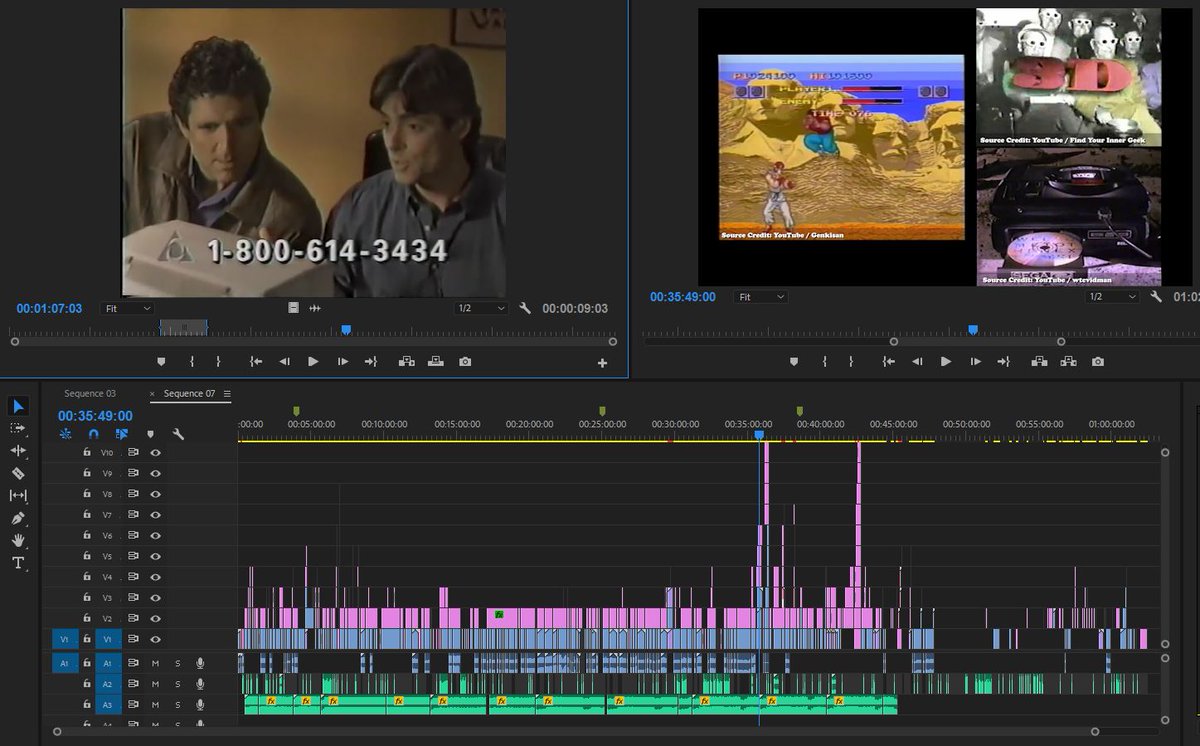Go to Out point in Program monitor
Screen dimensions: 1200x746
(1003, 362)
